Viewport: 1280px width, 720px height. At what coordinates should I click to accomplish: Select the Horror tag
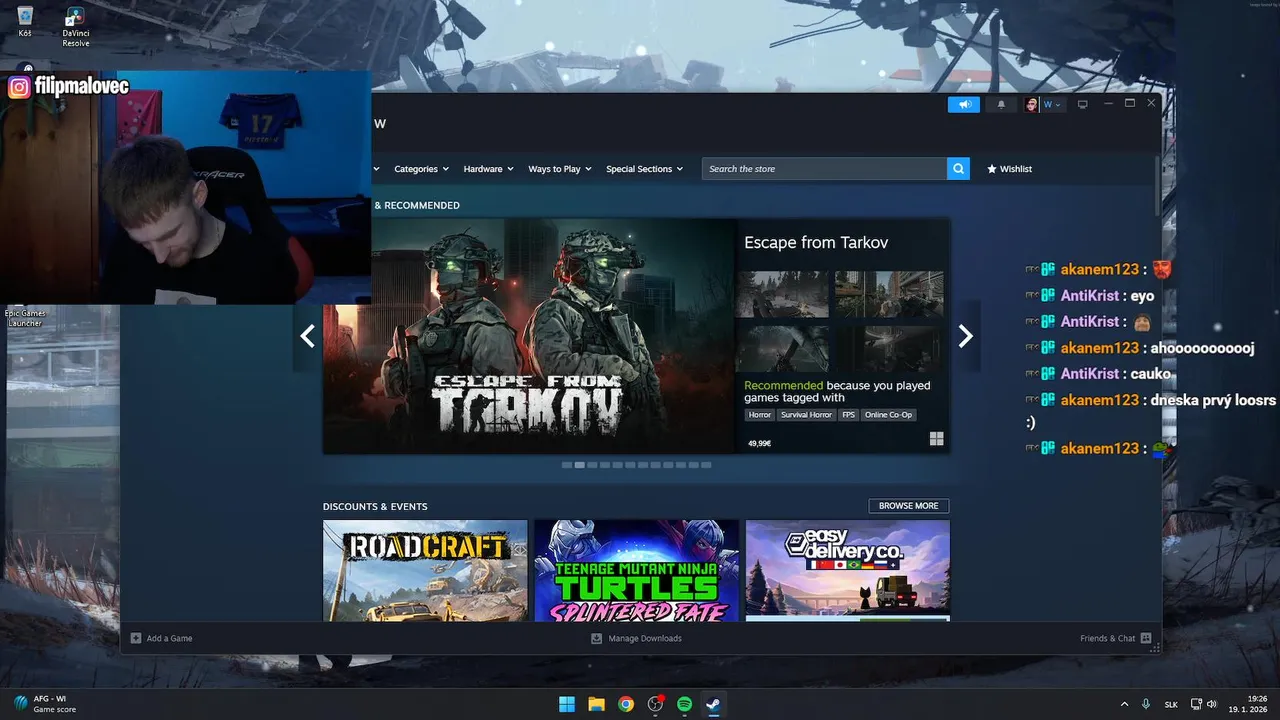click(760, 415)
